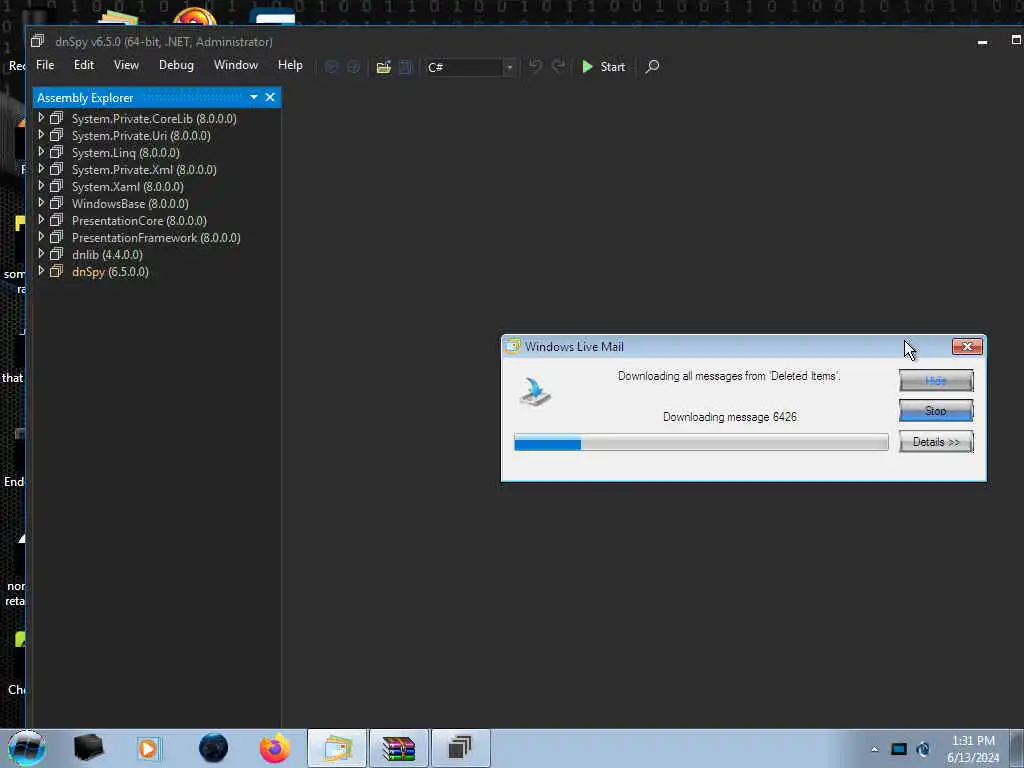Click the Undo arrow icon
This screenshot has height=768, width=1024.
tap(536, 66)
